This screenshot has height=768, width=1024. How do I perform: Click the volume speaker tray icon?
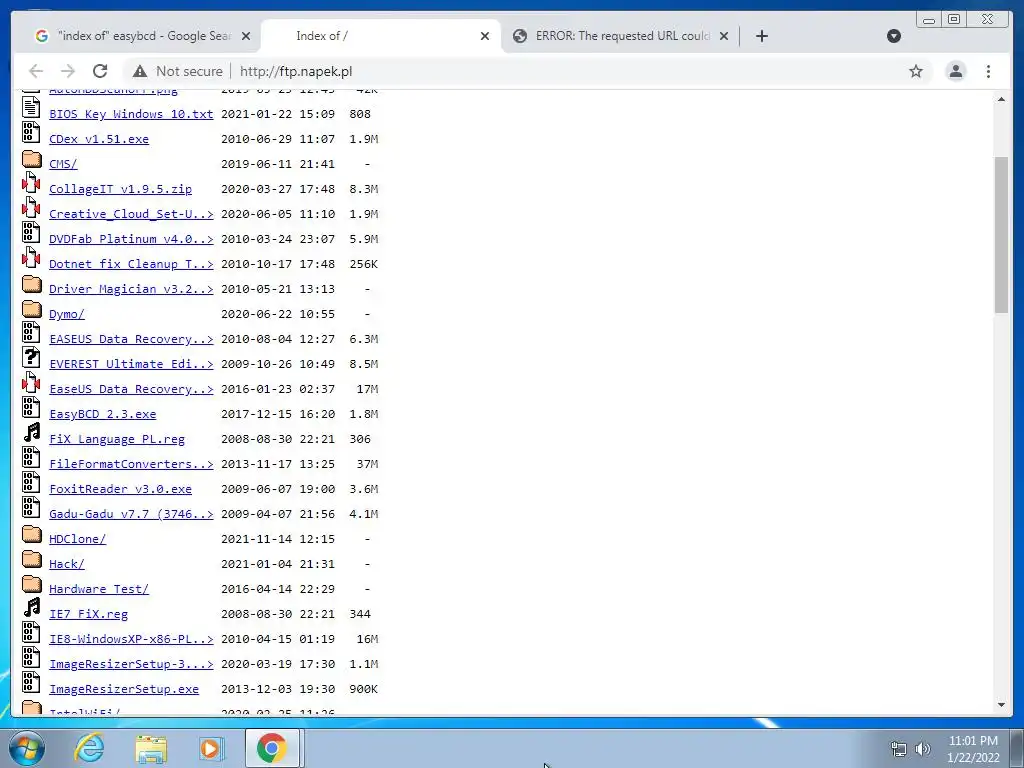point(923,748)
